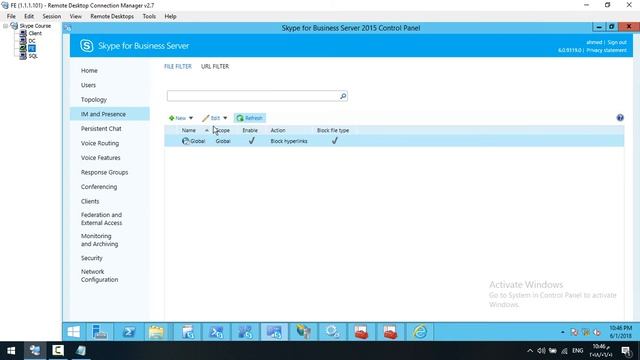This screenshot has height=360, width=640.
Task: Collapse the Skype Course tree group
Action: [x=5, y=26]
